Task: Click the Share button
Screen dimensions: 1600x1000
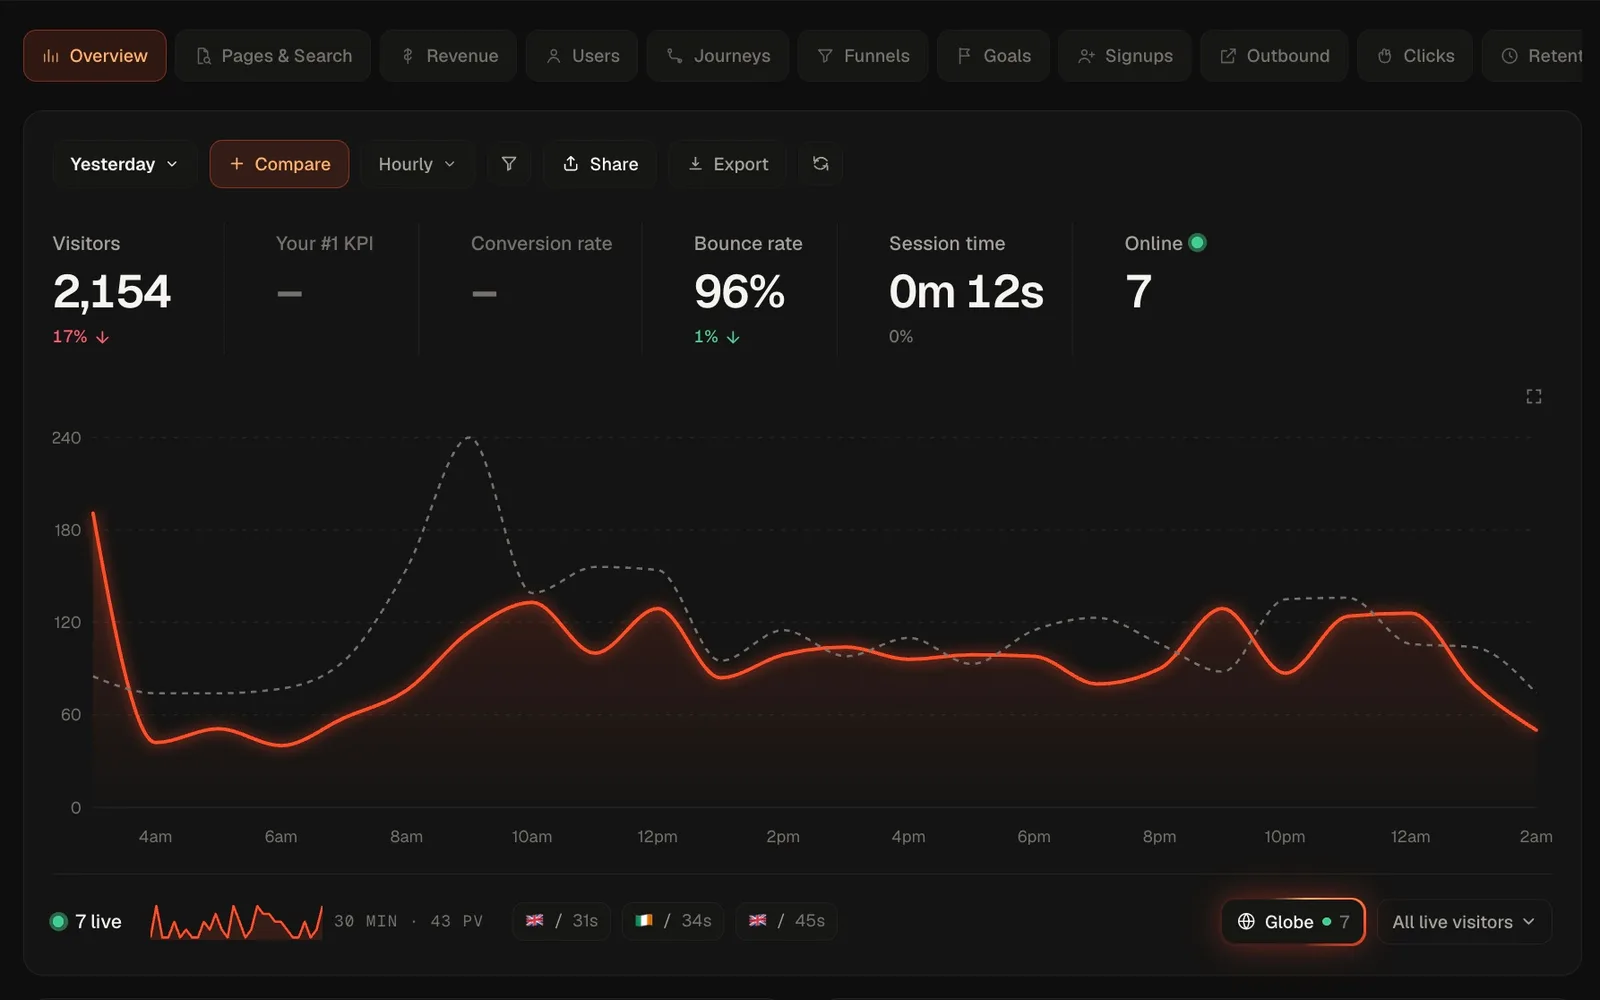Action: (600, 164)
